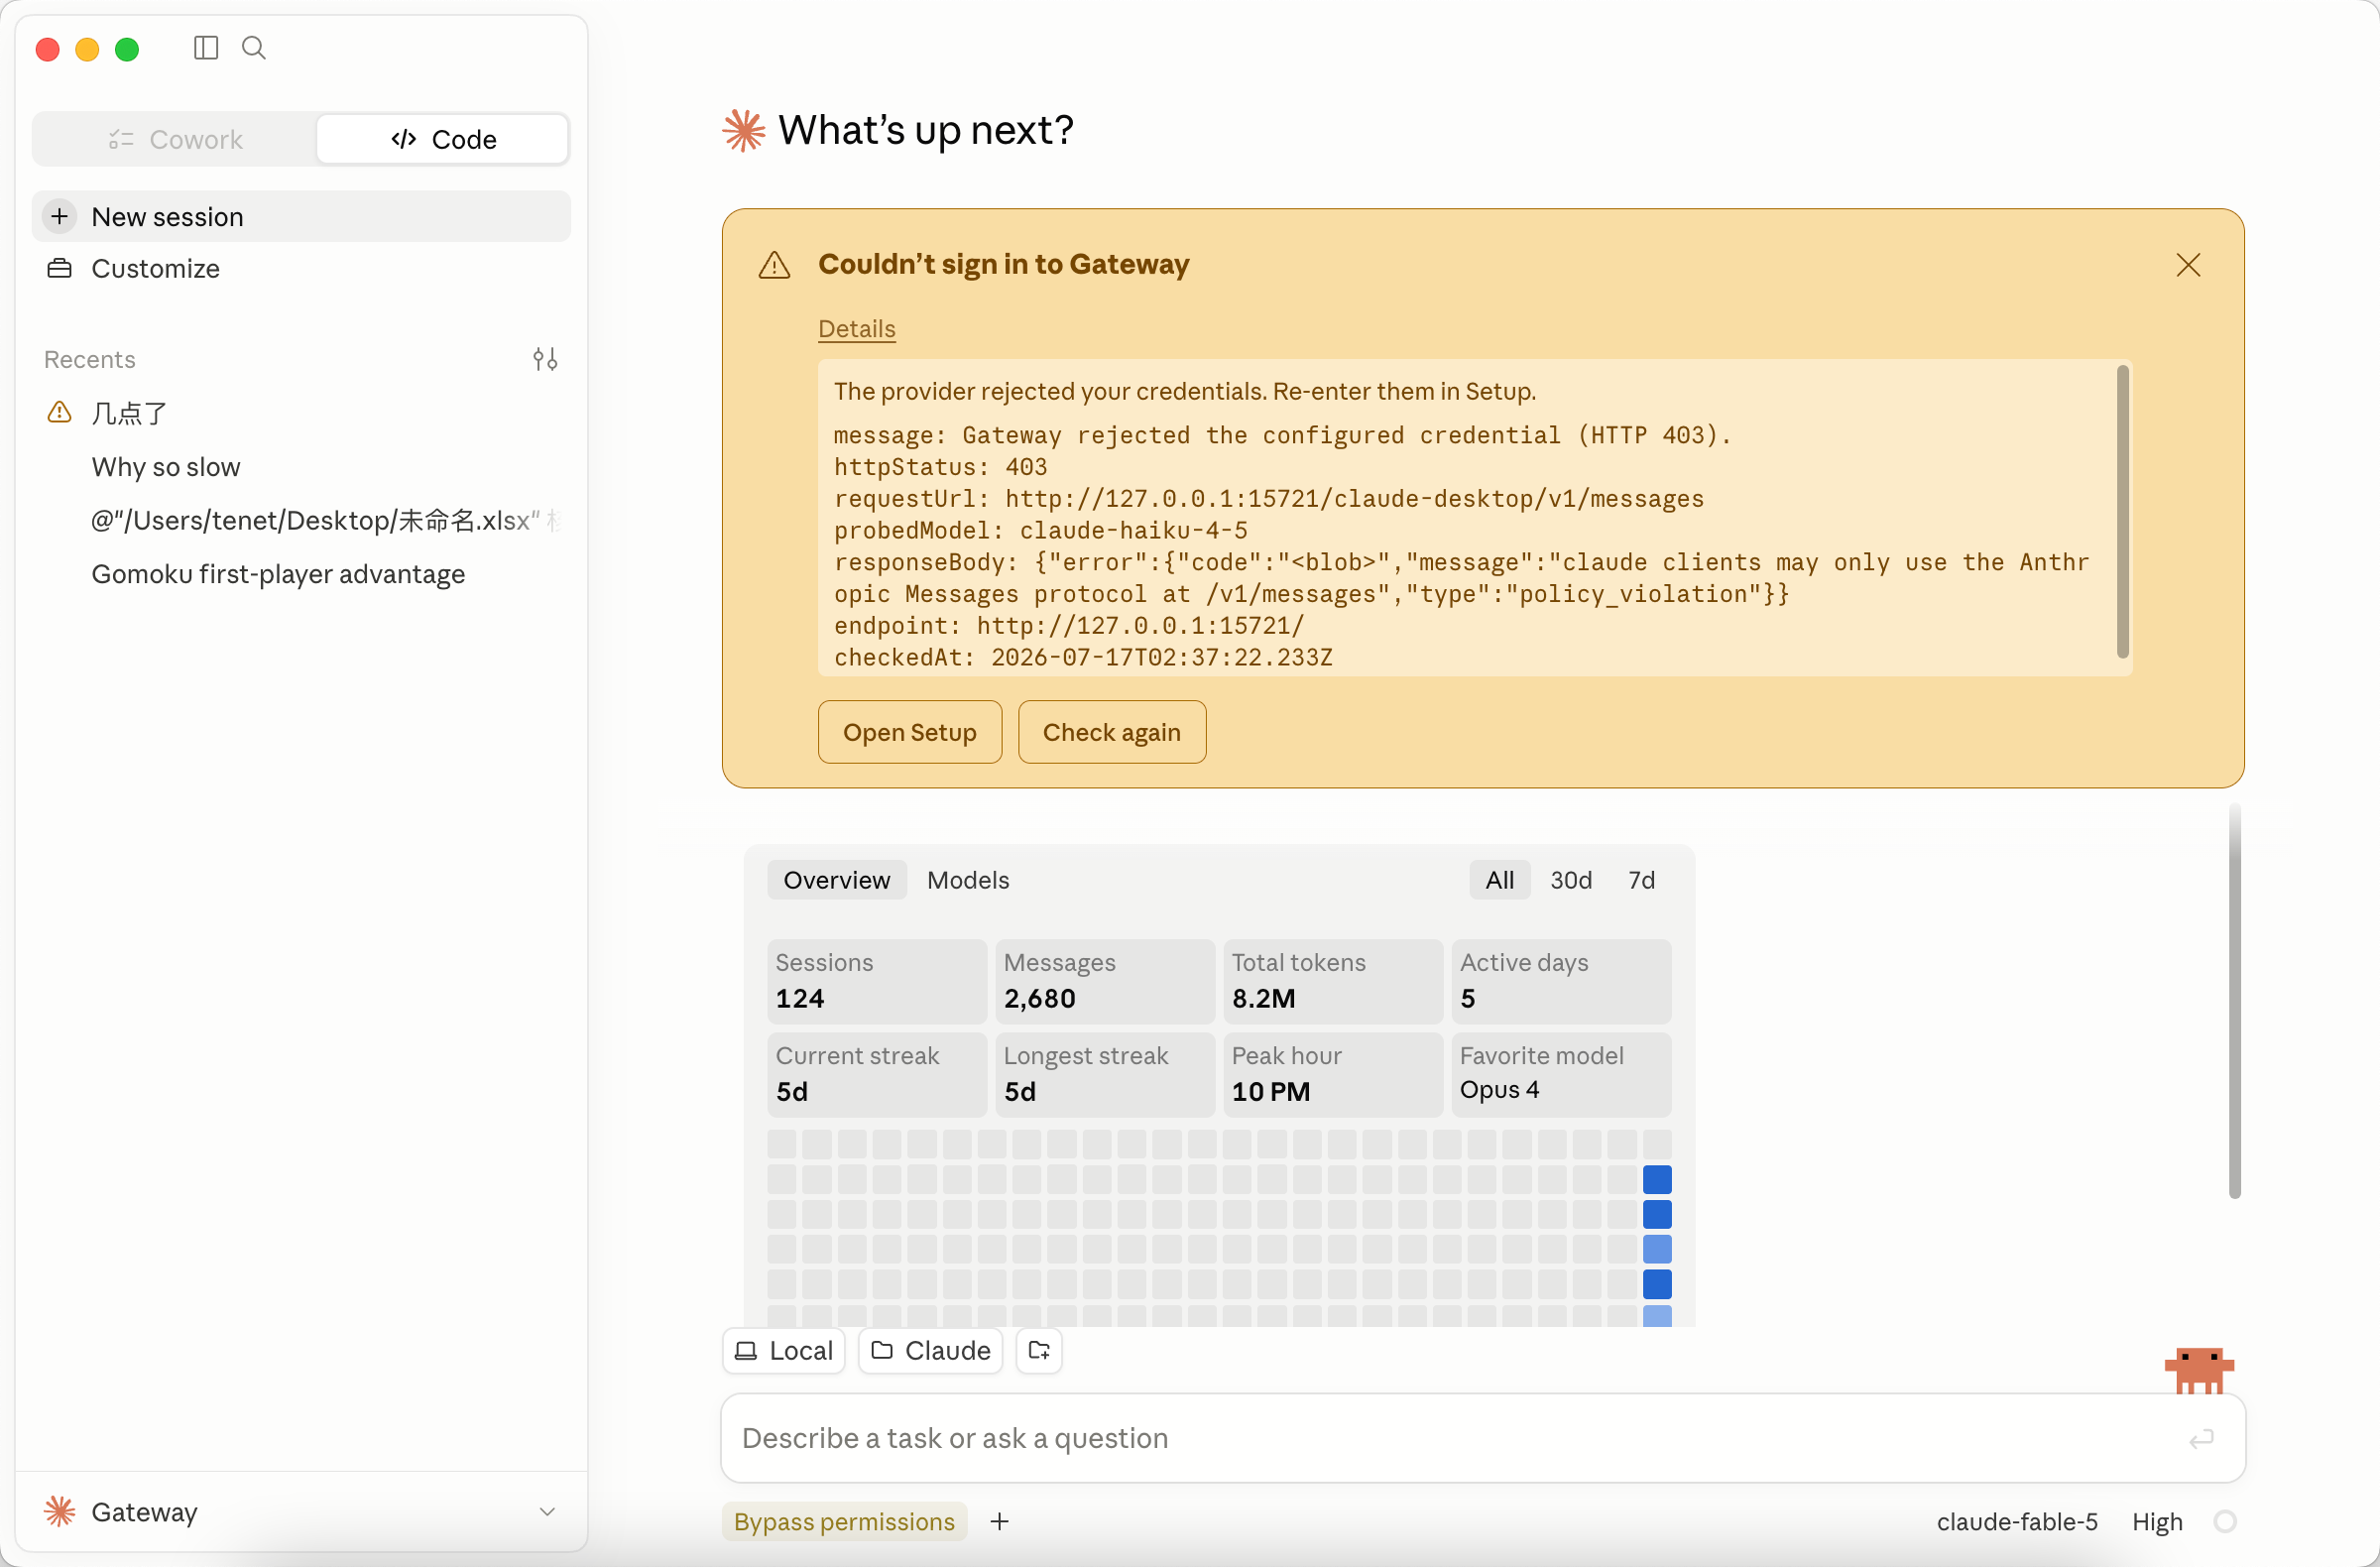Select the Overview tab
Screen dimensions: 2380x1567
click(x=837, y=880)
